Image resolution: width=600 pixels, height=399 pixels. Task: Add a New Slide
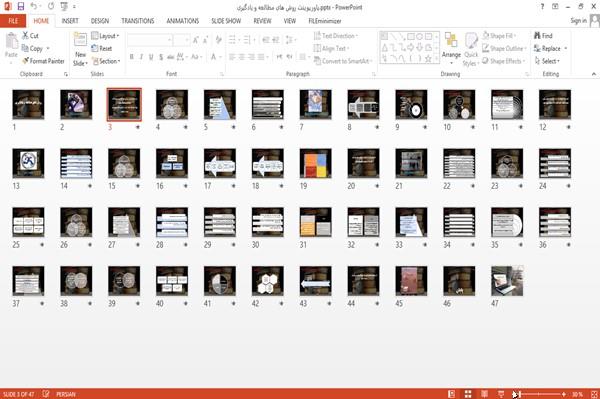pos(80,49)
